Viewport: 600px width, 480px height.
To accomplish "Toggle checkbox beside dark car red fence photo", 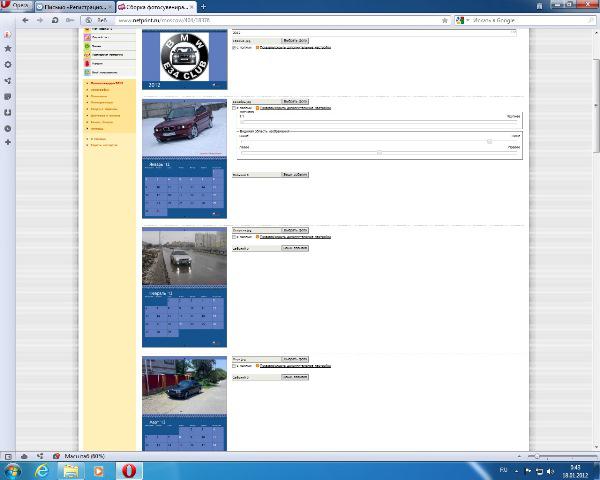I will pyautogui.click(x=235, y=366).
